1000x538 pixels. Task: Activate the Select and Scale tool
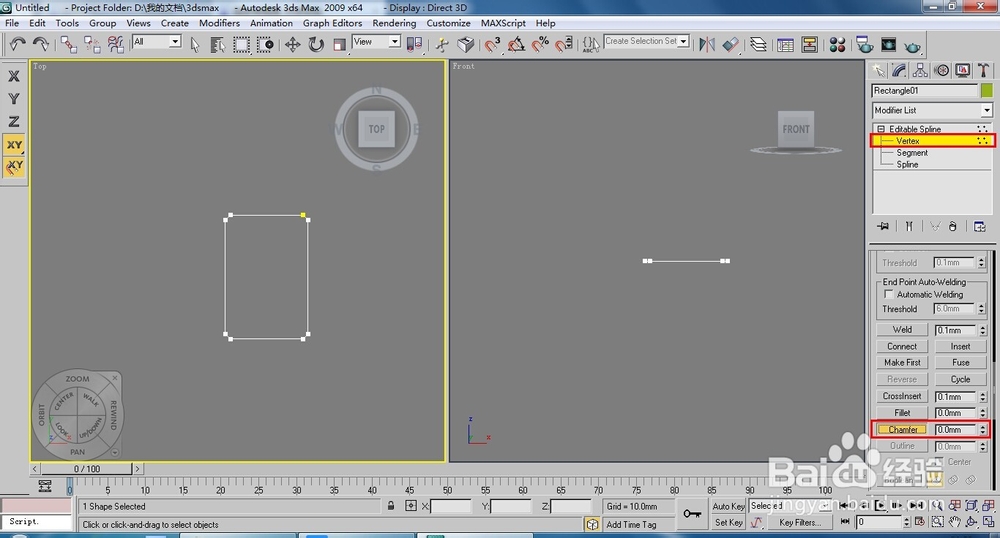pos(339,44)
